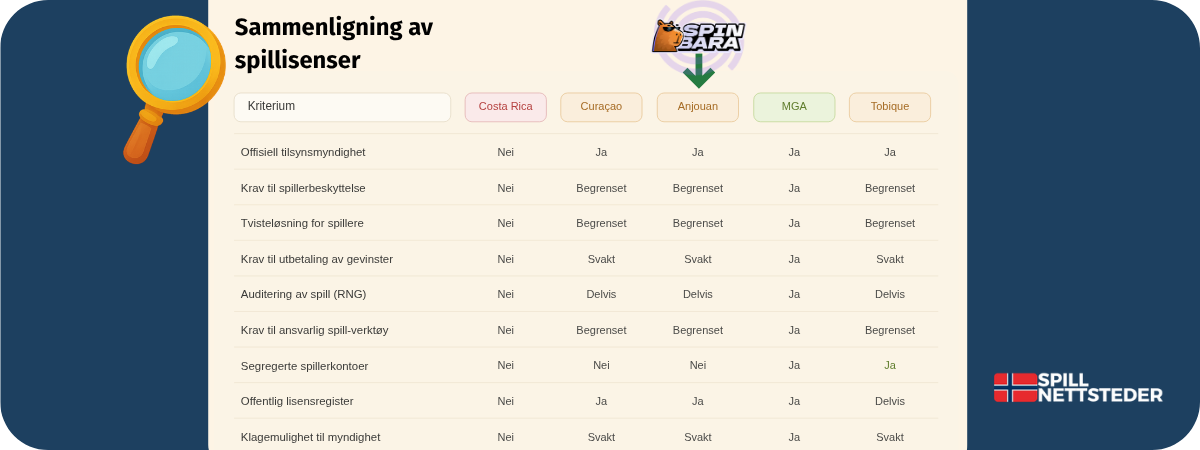Screen dimensions: 1200x450
Task: Click MGA 'Ja' for Klagemulighet til myndighet
Action: (x=794, y=437)
